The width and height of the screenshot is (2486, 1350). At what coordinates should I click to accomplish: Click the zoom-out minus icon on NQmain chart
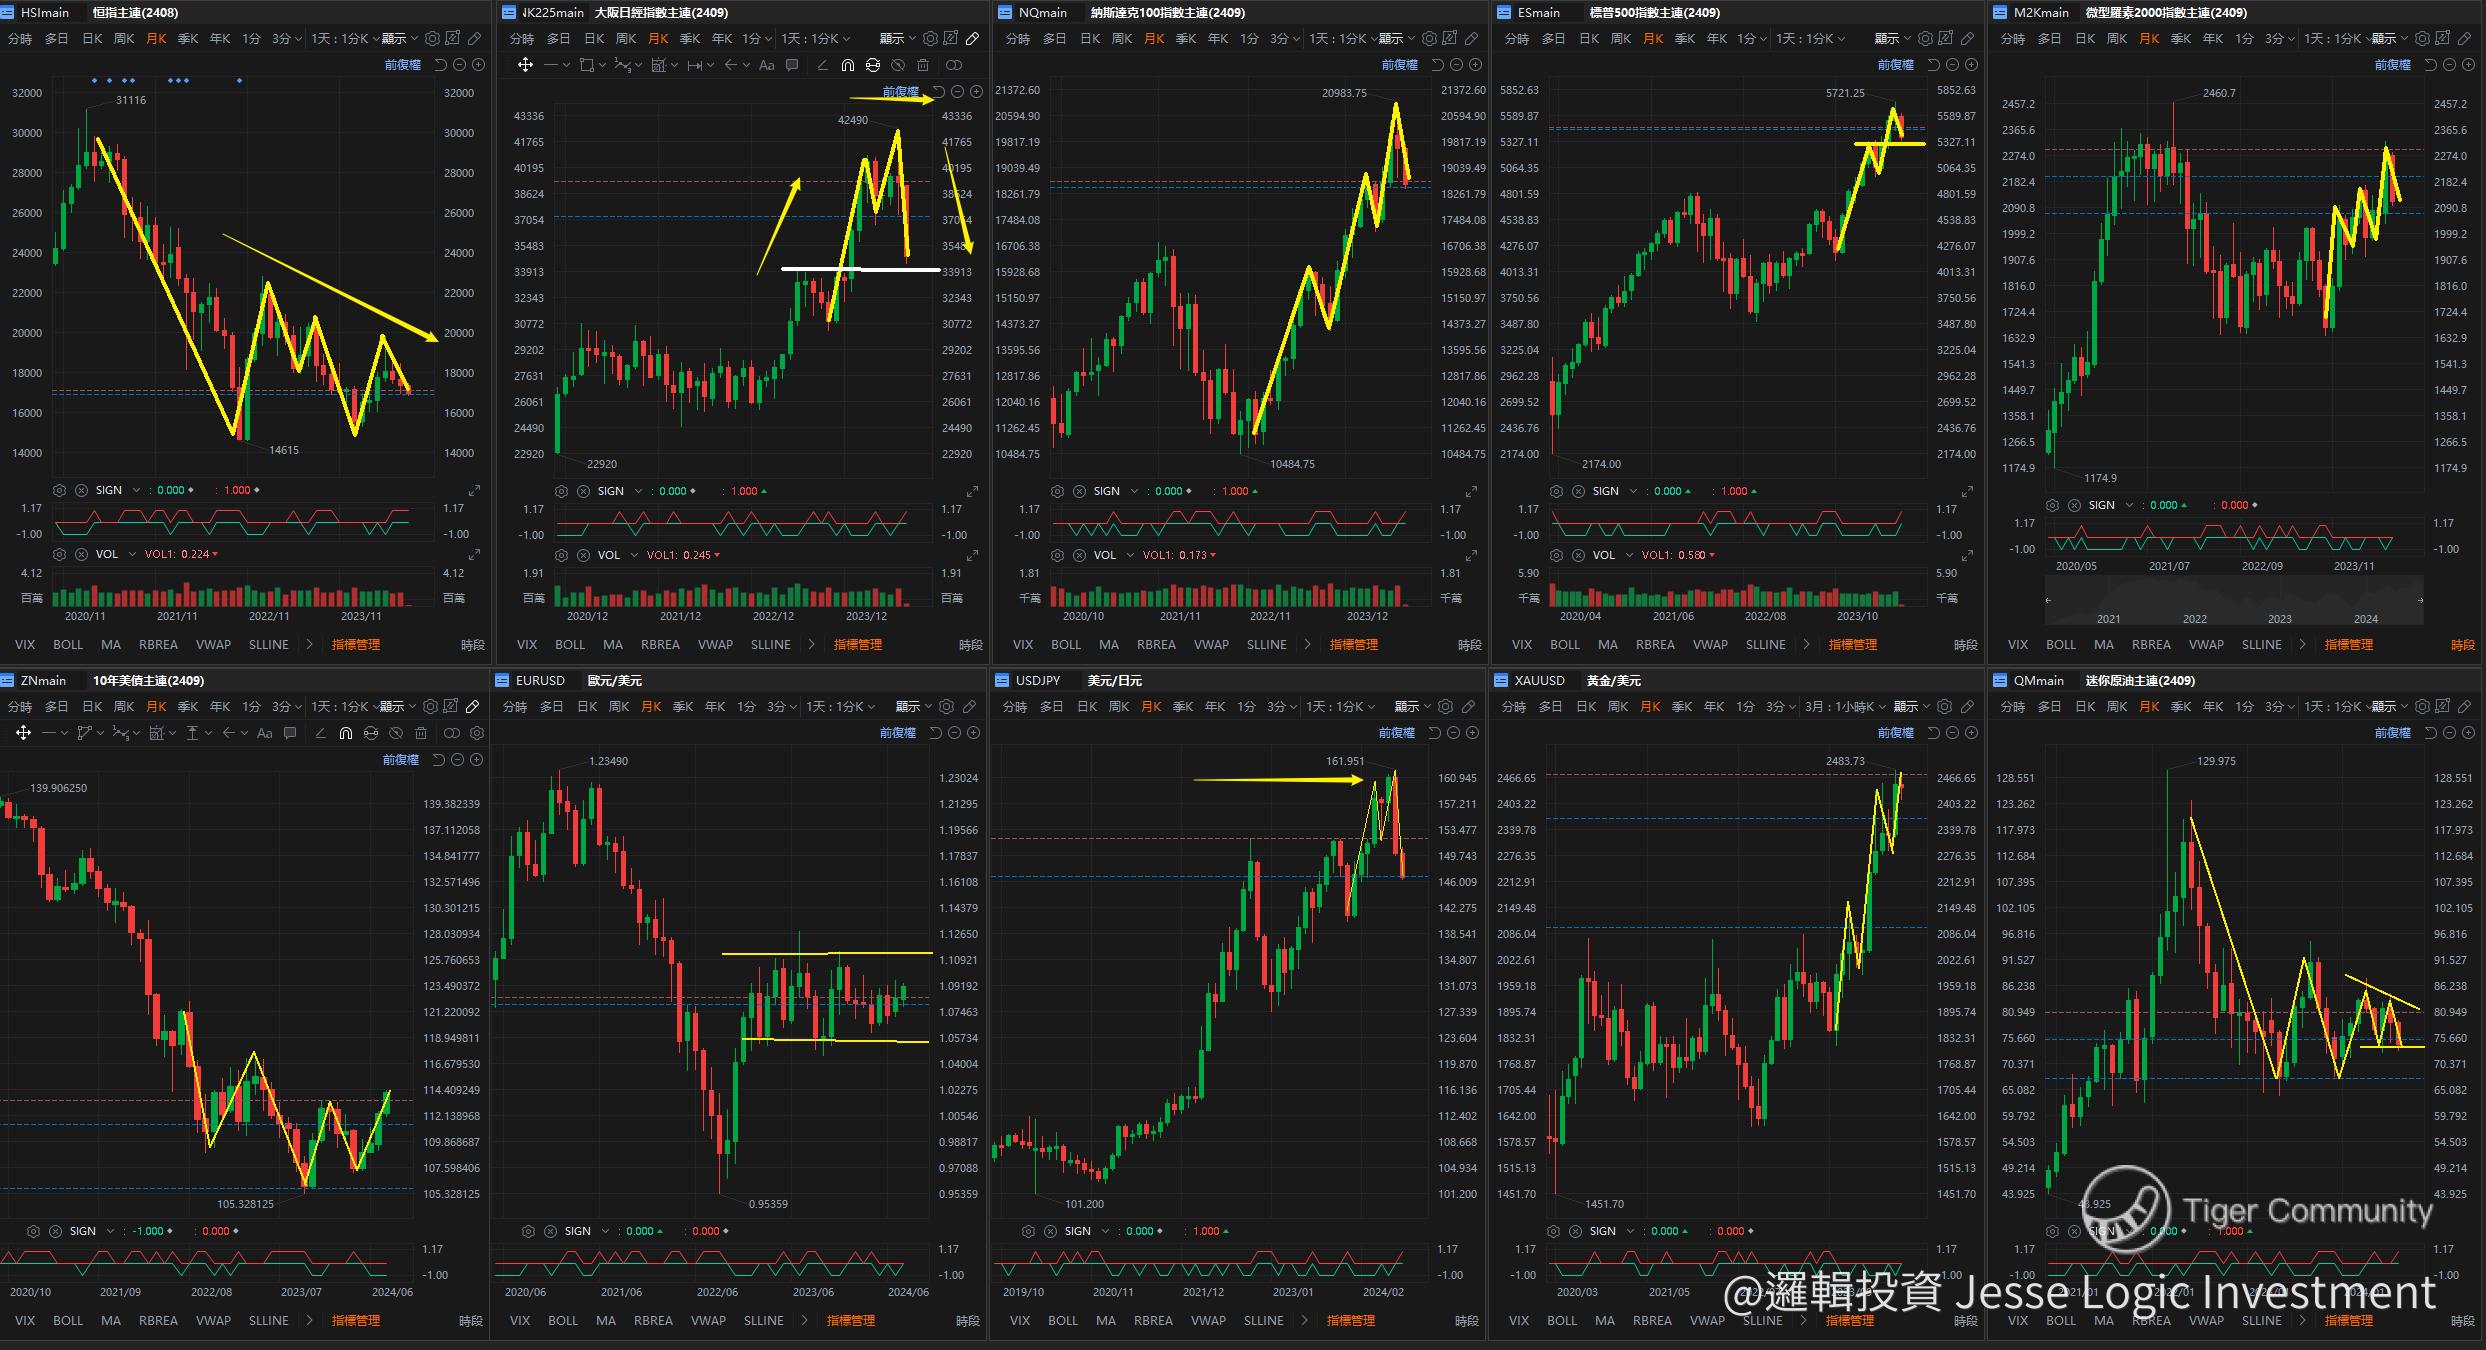(x=1456, y=65)
